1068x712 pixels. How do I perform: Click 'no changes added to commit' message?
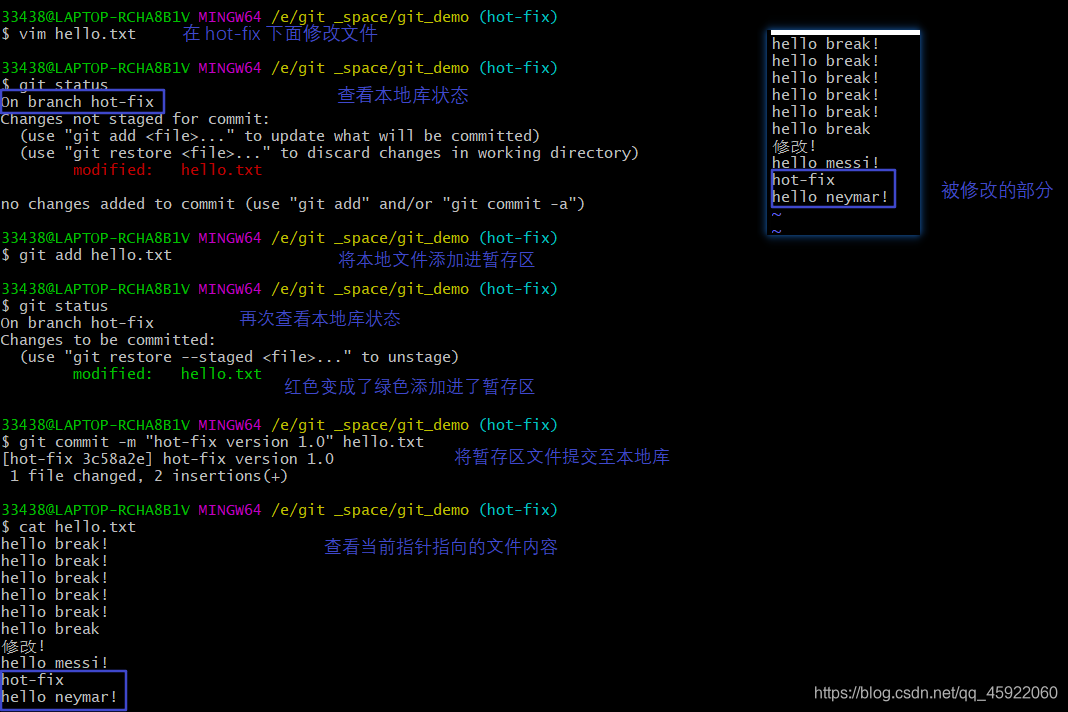point(293,204)
